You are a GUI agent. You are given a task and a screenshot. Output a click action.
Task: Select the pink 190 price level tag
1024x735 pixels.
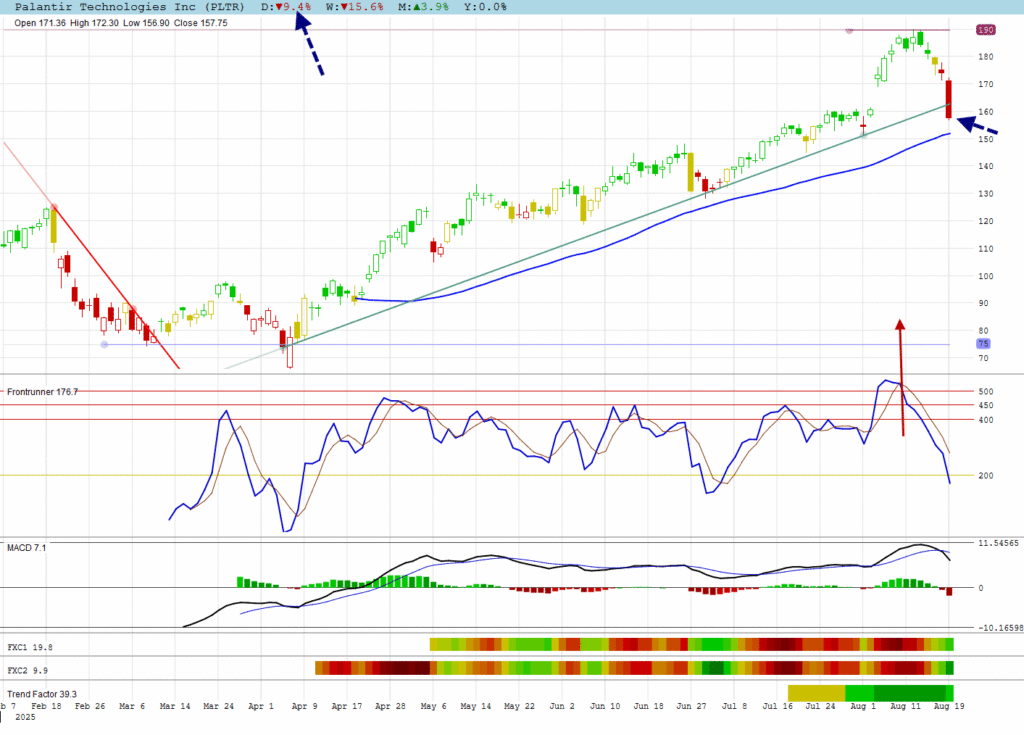[x=985, y=30]
